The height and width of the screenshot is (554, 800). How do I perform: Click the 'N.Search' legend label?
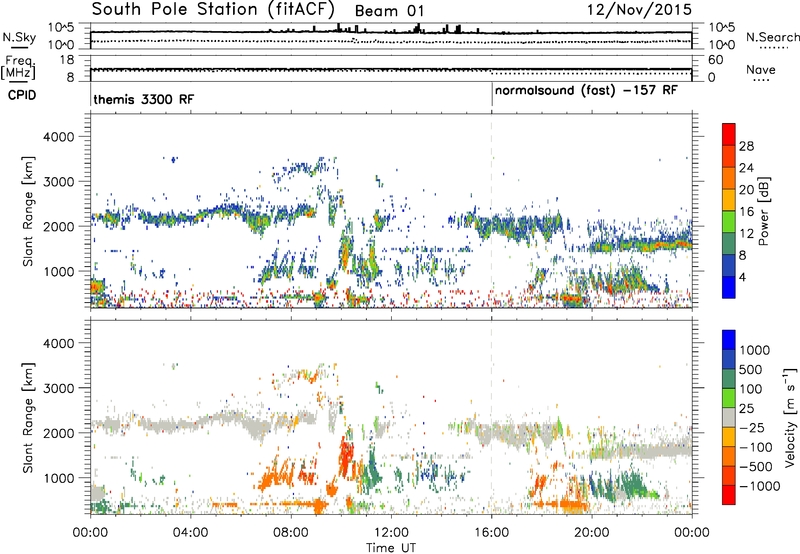pos(773,37)
